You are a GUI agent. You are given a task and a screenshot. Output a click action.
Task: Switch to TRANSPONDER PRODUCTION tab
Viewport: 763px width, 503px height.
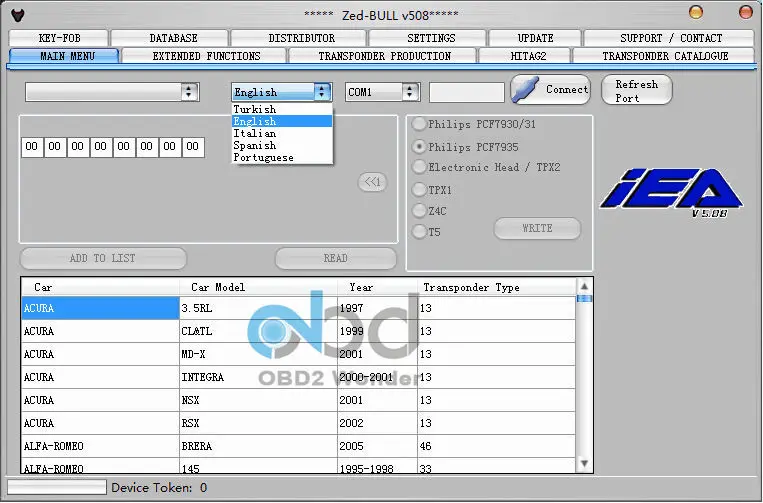click(382, 56)
